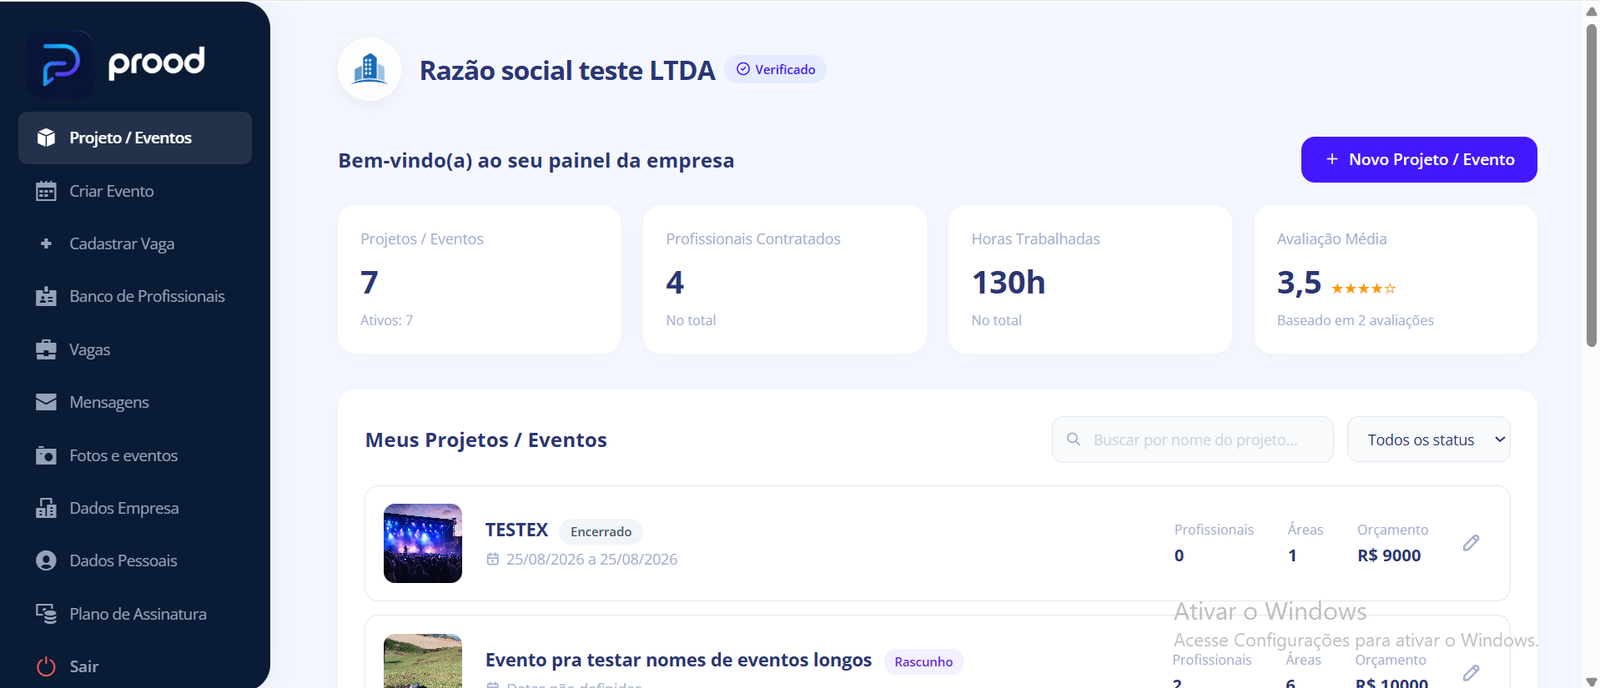Click the Horas Trabalhadas 130h card

click(x=1089, y=279)
